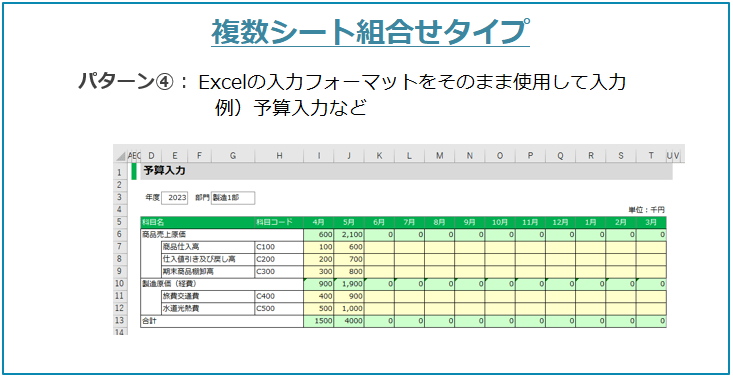Select the 5月 cell showing 800
This screenshot has height=378, width=733.
[x=349, y=271]
